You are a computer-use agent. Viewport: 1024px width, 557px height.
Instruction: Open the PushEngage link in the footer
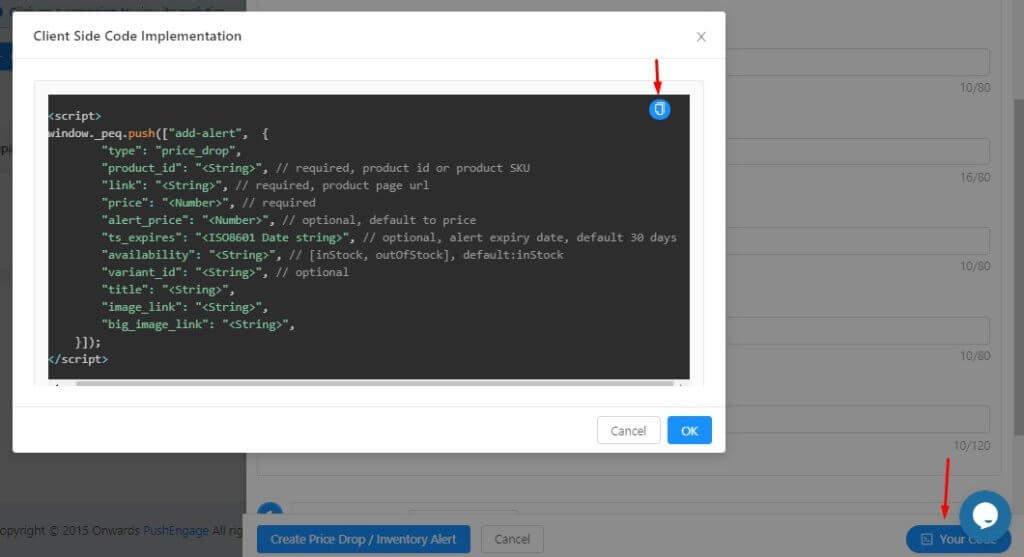click(176, 530)
